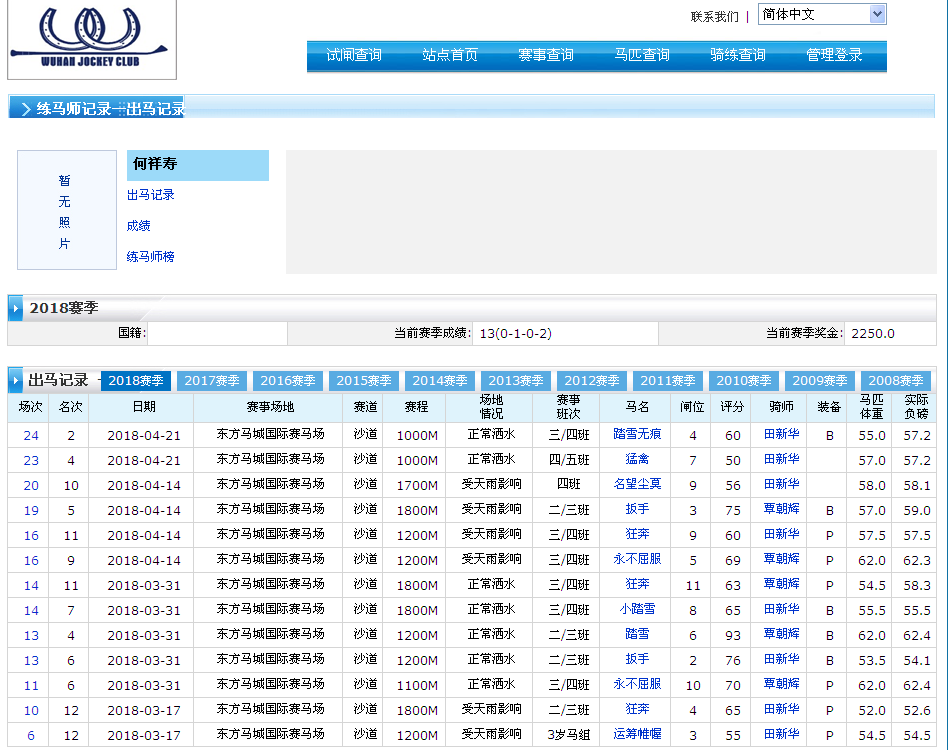Click arrow icon beside 出马记录 table title
The width and height of the screenshot is (948, 750).
tap(17, 381)
